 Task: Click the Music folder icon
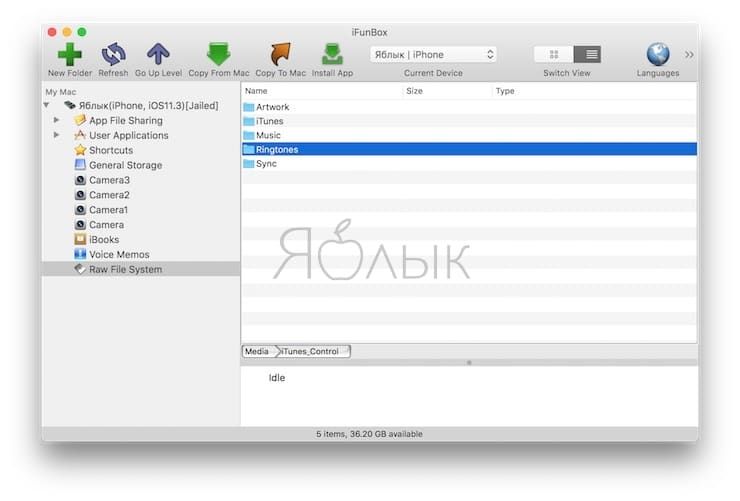pyautogui.click(x=249, y=135)
